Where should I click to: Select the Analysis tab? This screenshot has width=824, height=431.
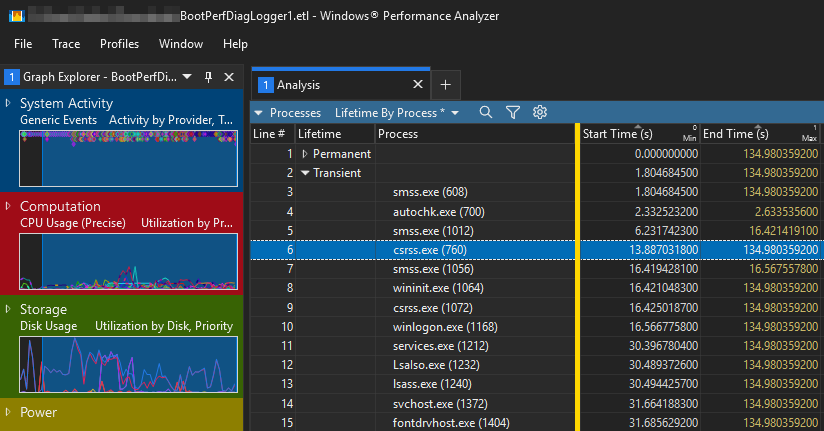298,85
